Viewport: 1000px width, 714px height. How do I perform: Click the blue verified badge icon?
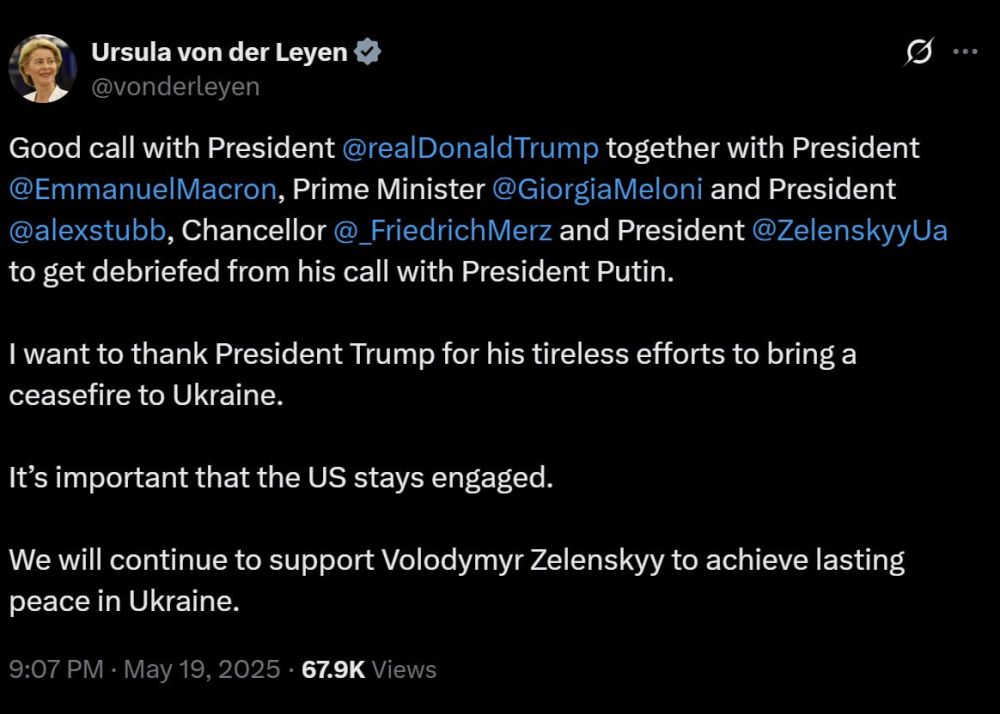[x=368, y=53]
